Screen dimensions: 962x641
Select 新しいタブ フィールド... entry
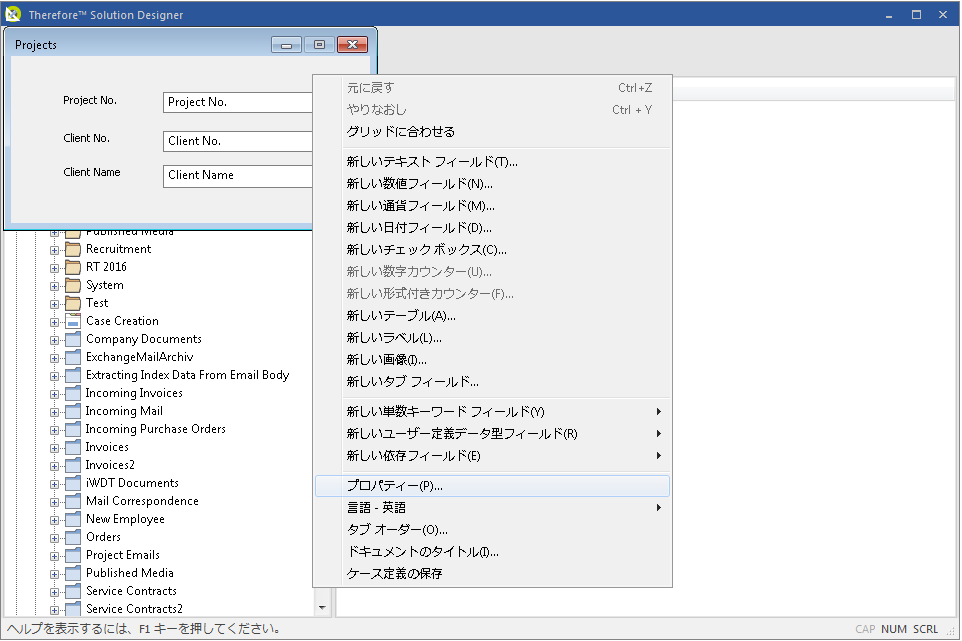(x=492, y=382)
